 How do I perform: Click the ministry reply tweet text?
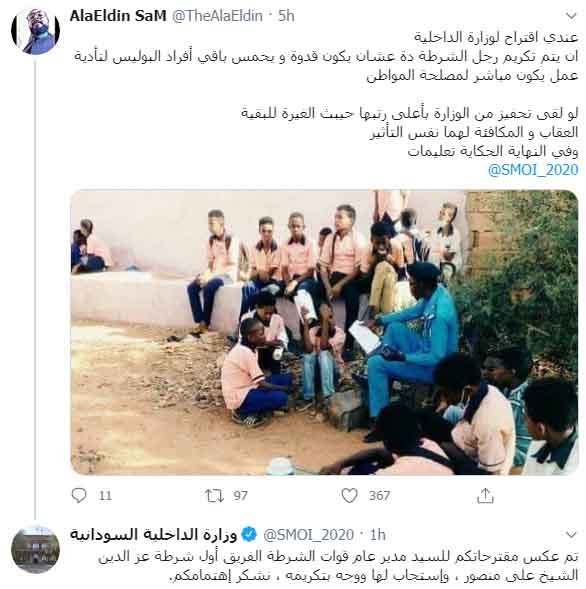(338, 566)
